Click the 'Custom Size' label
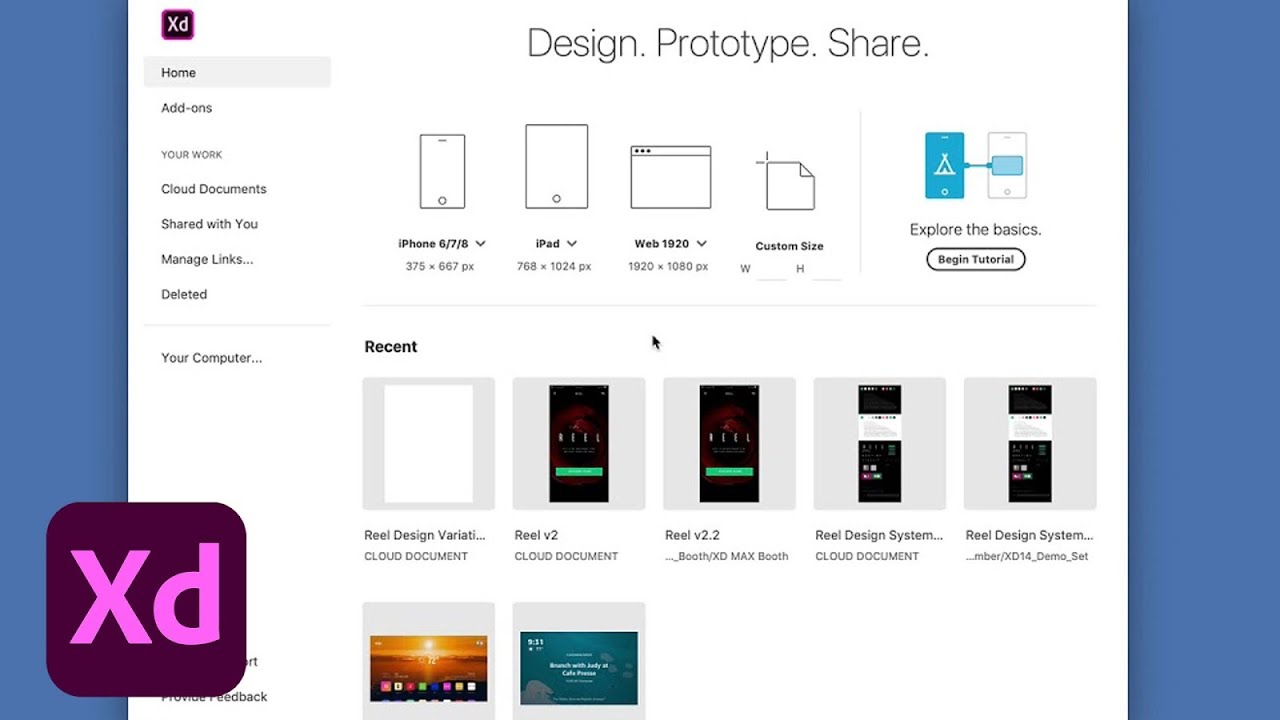 [x=789, y=246]
